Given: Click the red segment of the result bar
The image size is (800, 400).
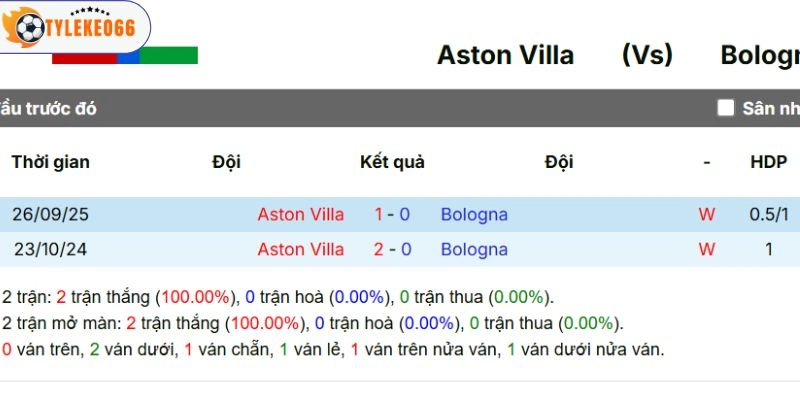Looking at the screenshot, I should 84,57.
